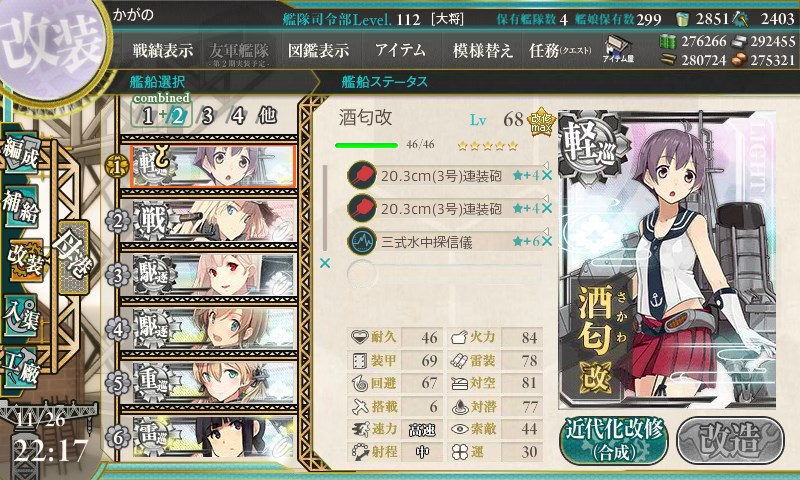Select the 他 (other ships) tab
Viewport: 800px width, 480px height.
(x=268, y=115)
